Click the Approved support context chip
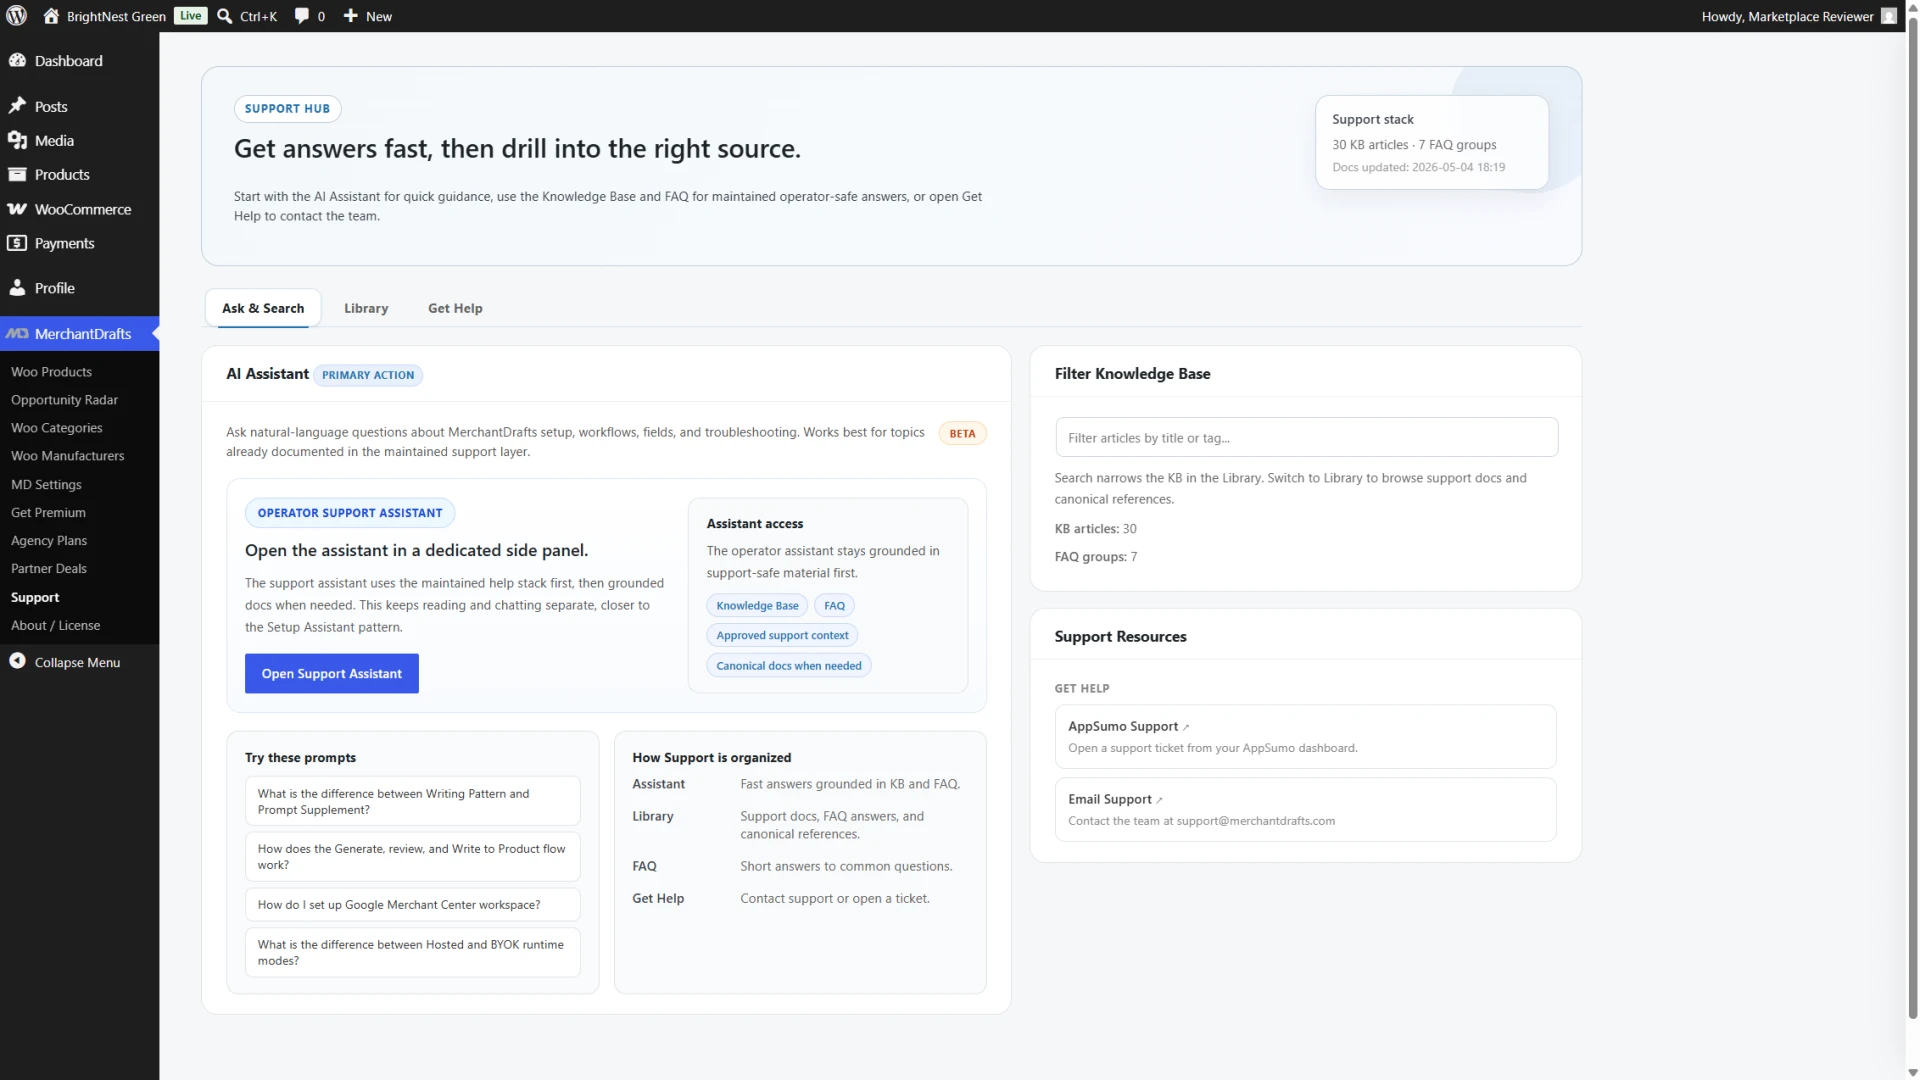 point(782,635)
